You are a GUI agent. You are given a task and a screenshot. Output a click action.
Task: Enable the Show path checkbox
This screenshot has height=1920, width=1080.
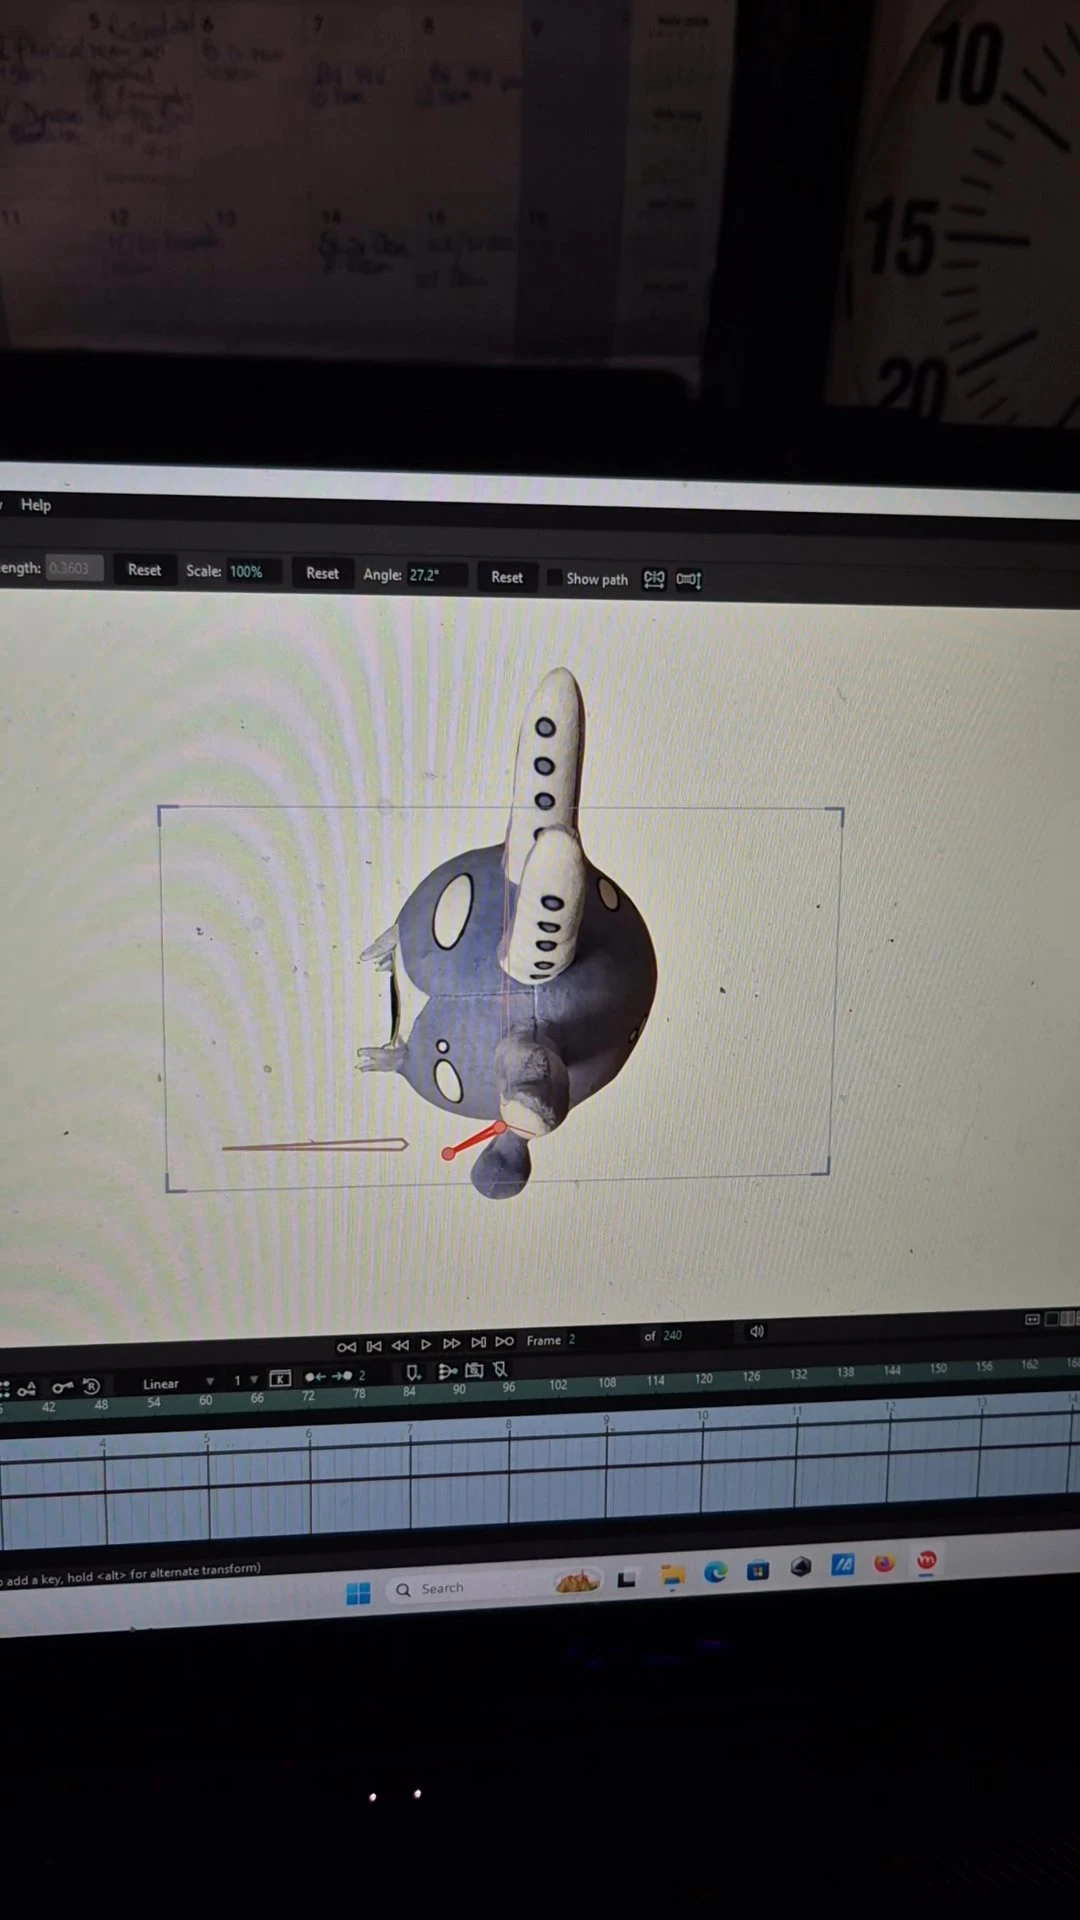[x=555, y=578]
